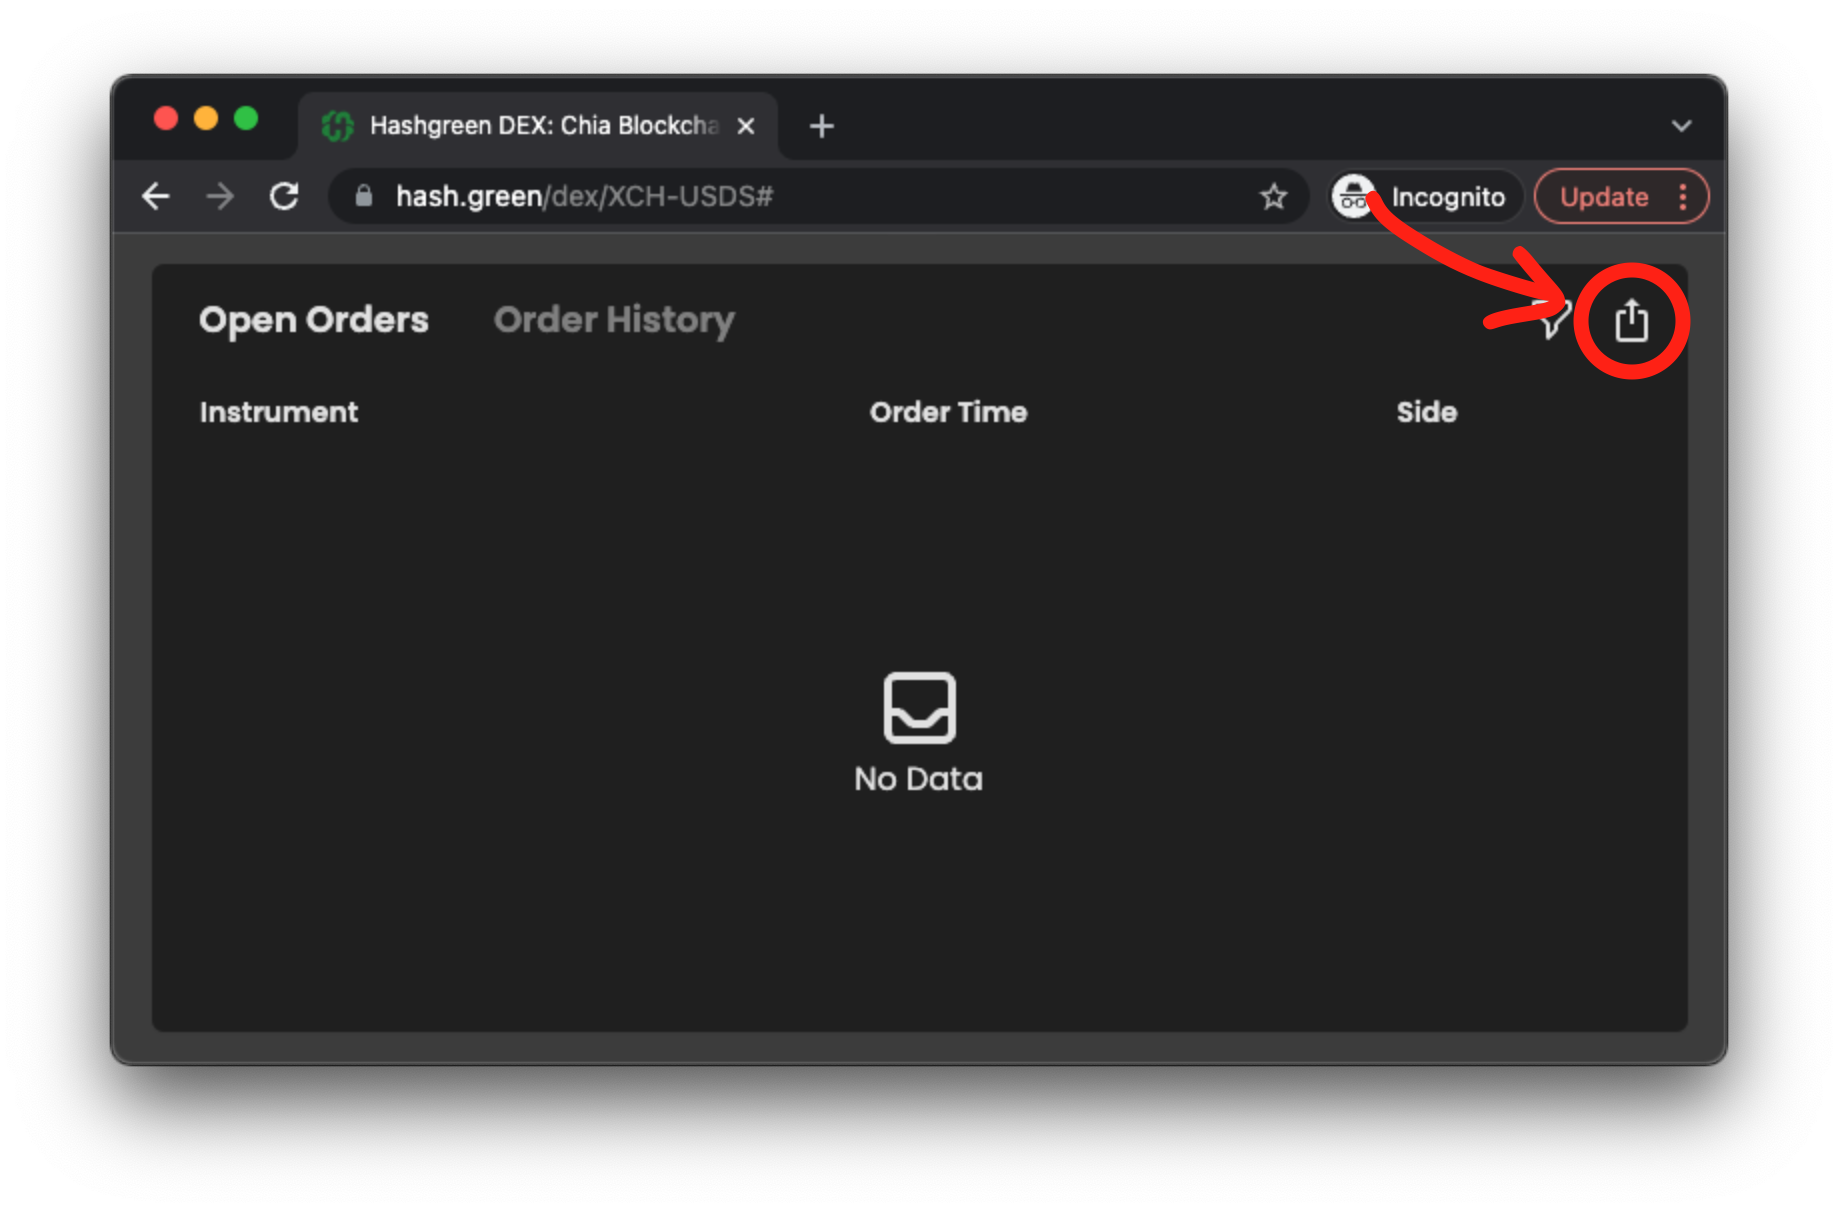Image resolution: width=1838 pixels, height=1212 pixels.
Task: Click the No Data inbox icon
Action: click(x=919, y=708)
